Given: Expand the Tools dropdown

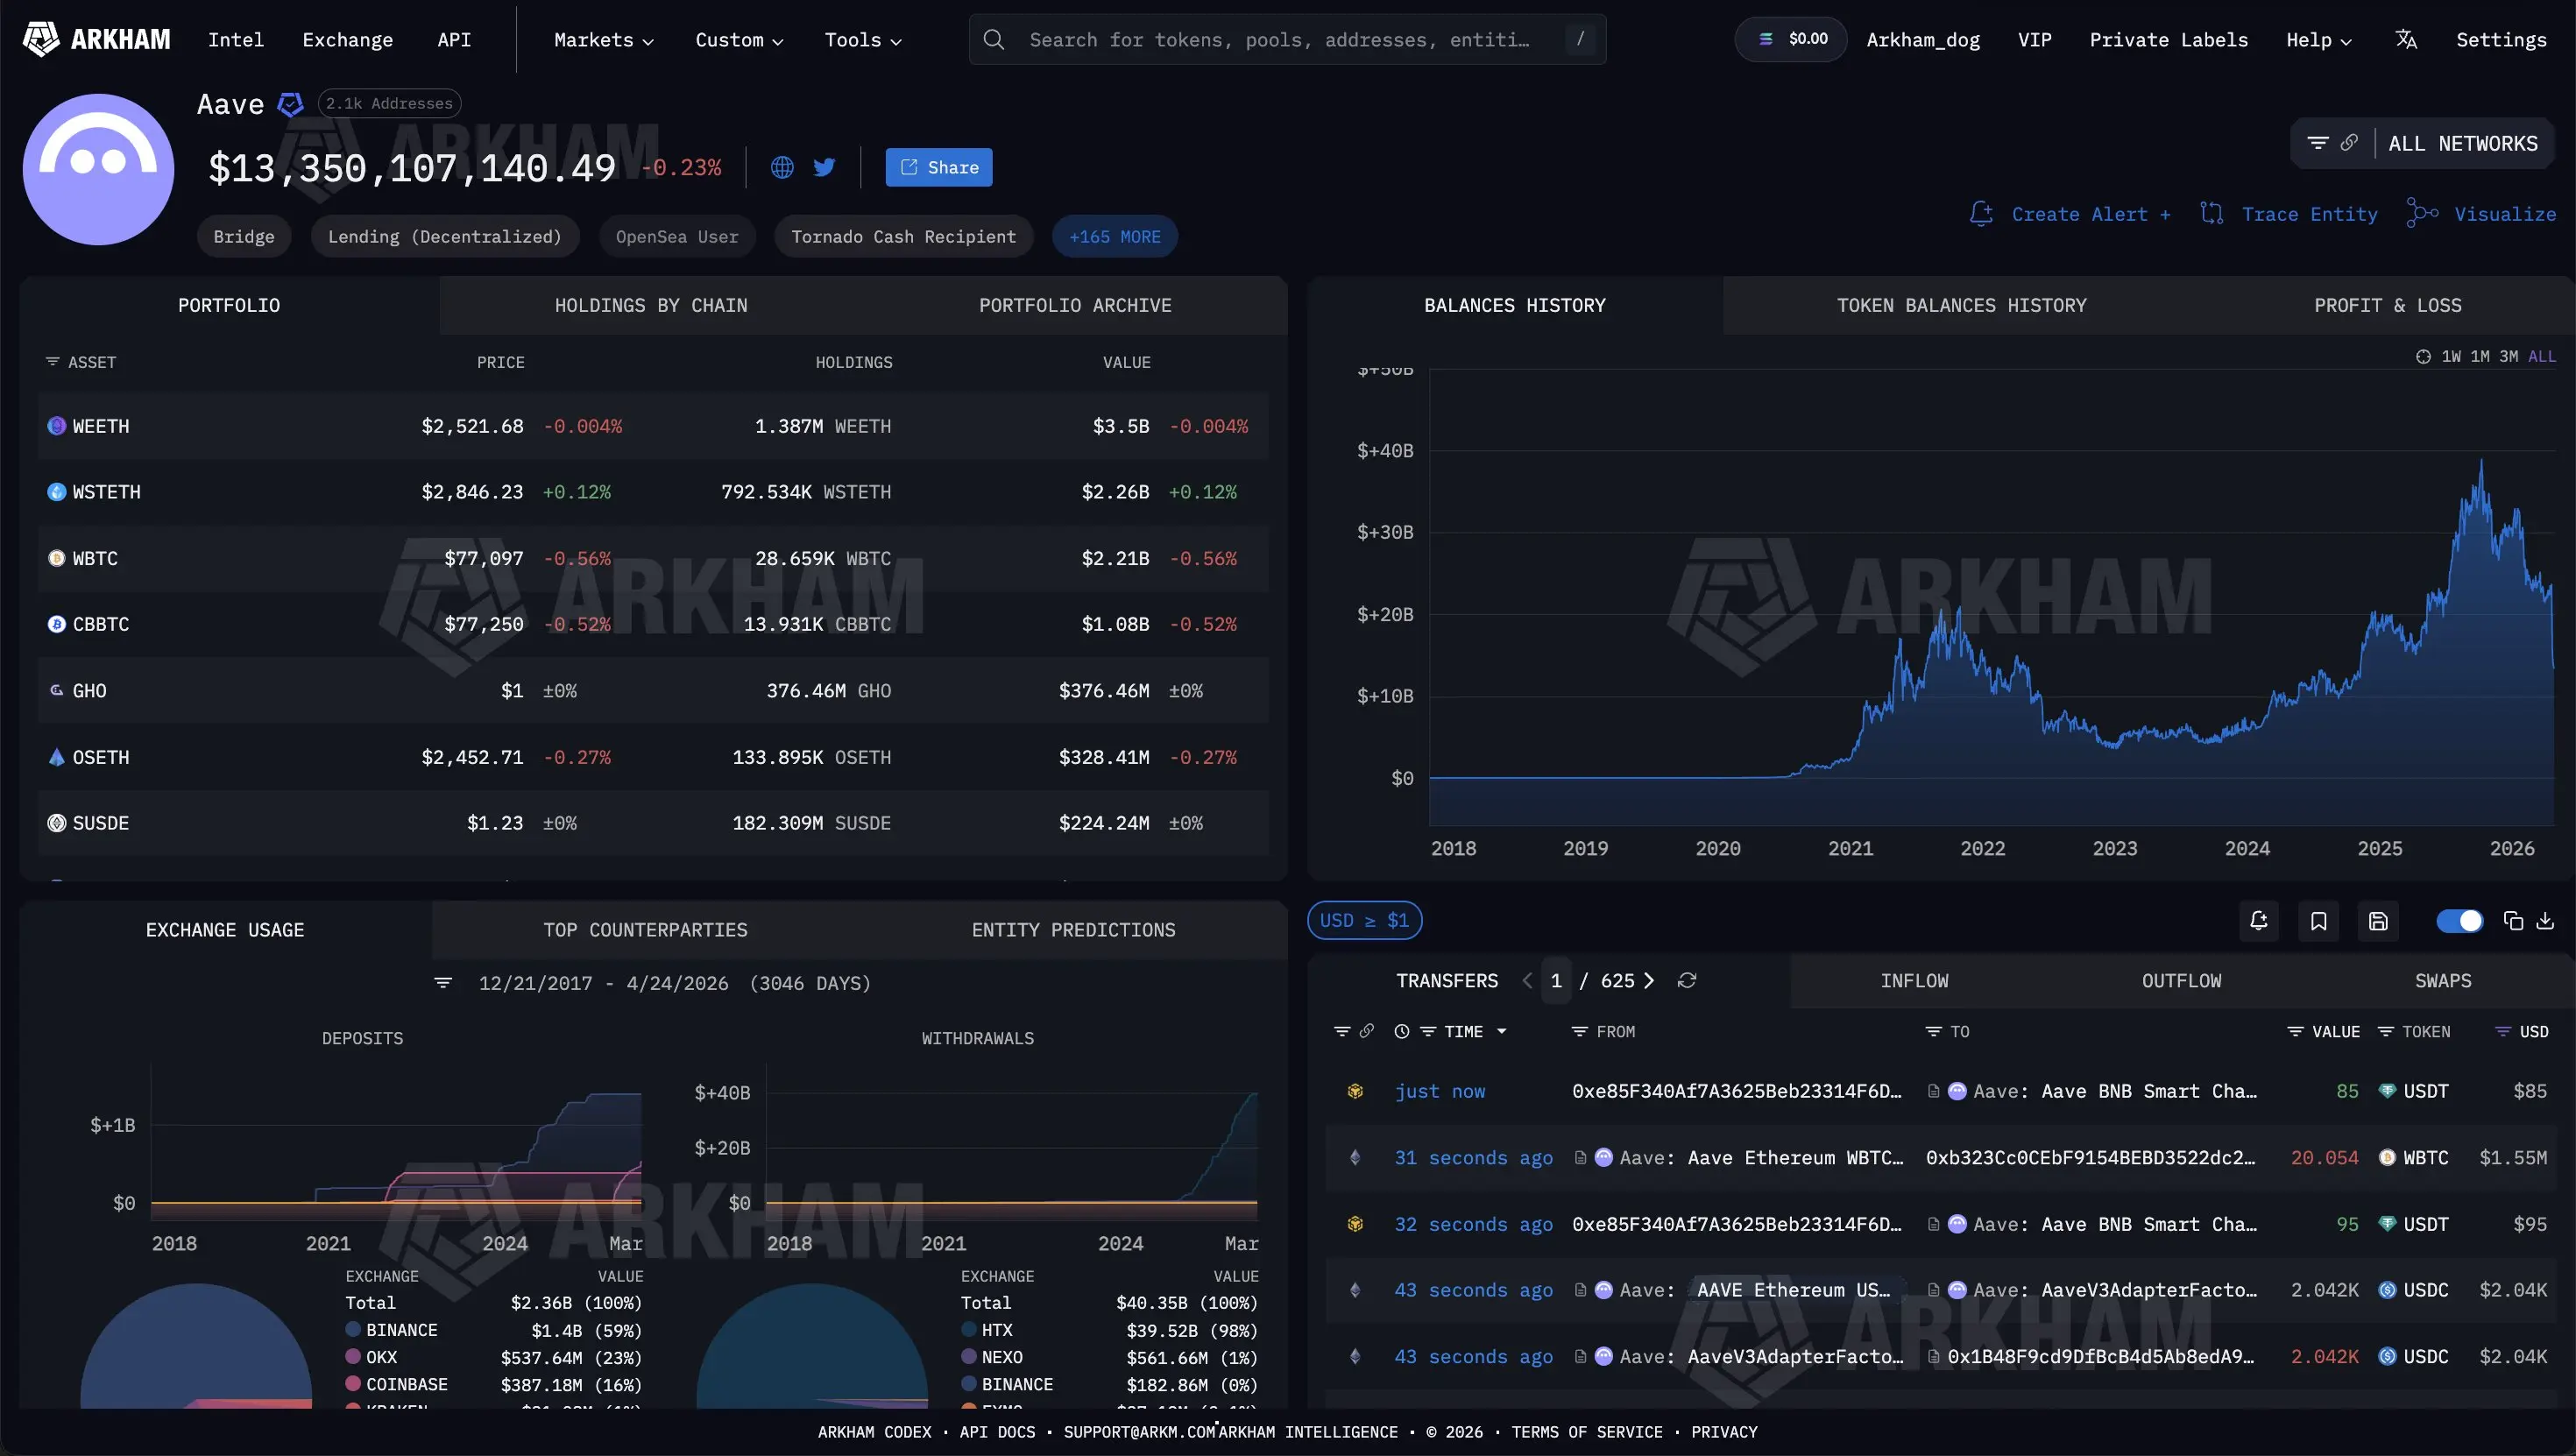Looking at the screenshot, I should click(862, 39).
